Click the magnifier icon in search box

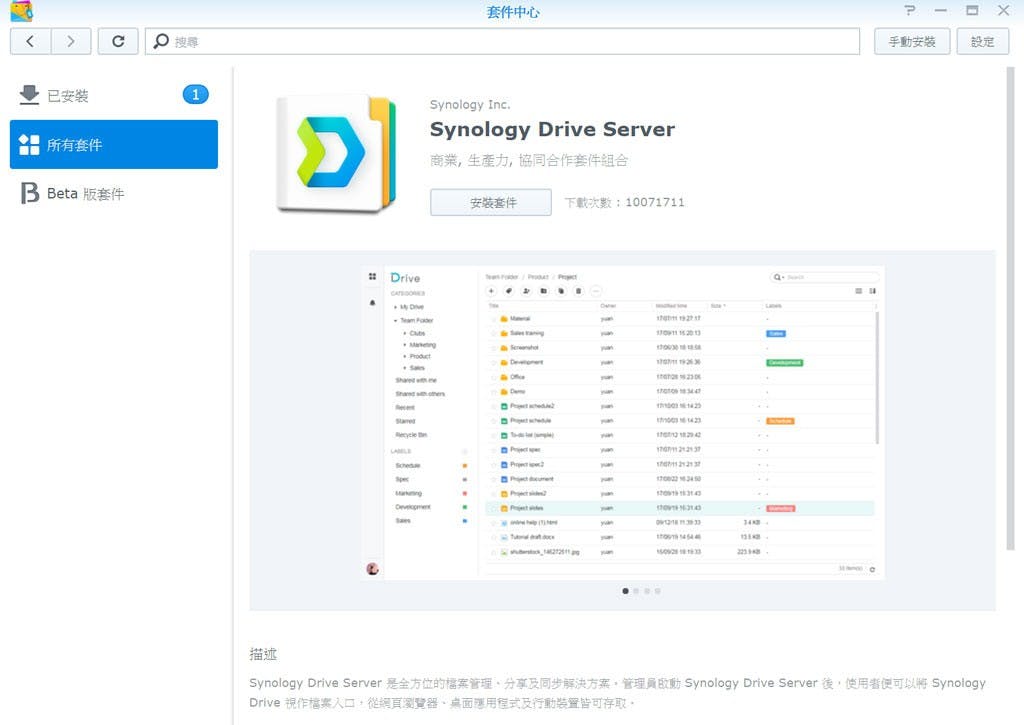click(x=161, y=42)
